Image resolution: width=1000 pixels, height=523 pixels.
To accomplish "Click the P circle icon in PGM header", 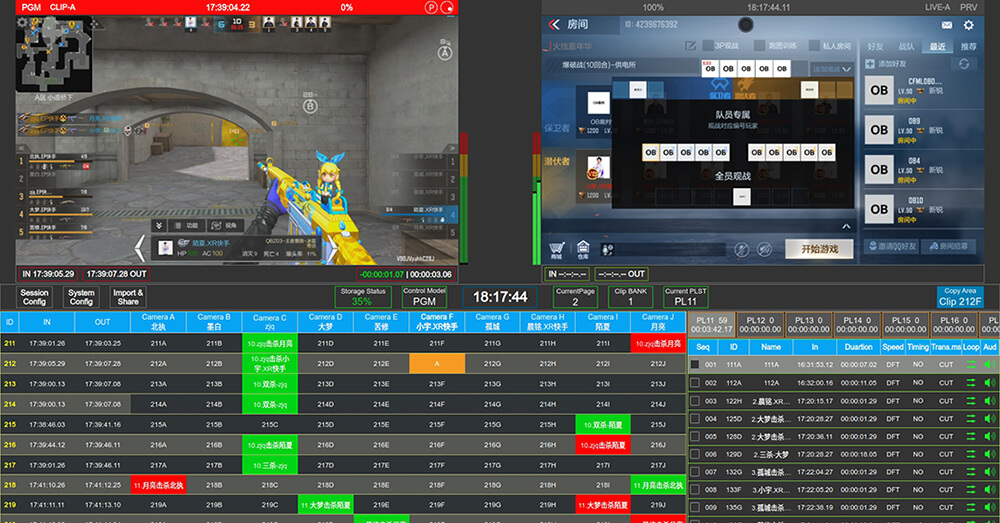I will click(x=430, y=7).
